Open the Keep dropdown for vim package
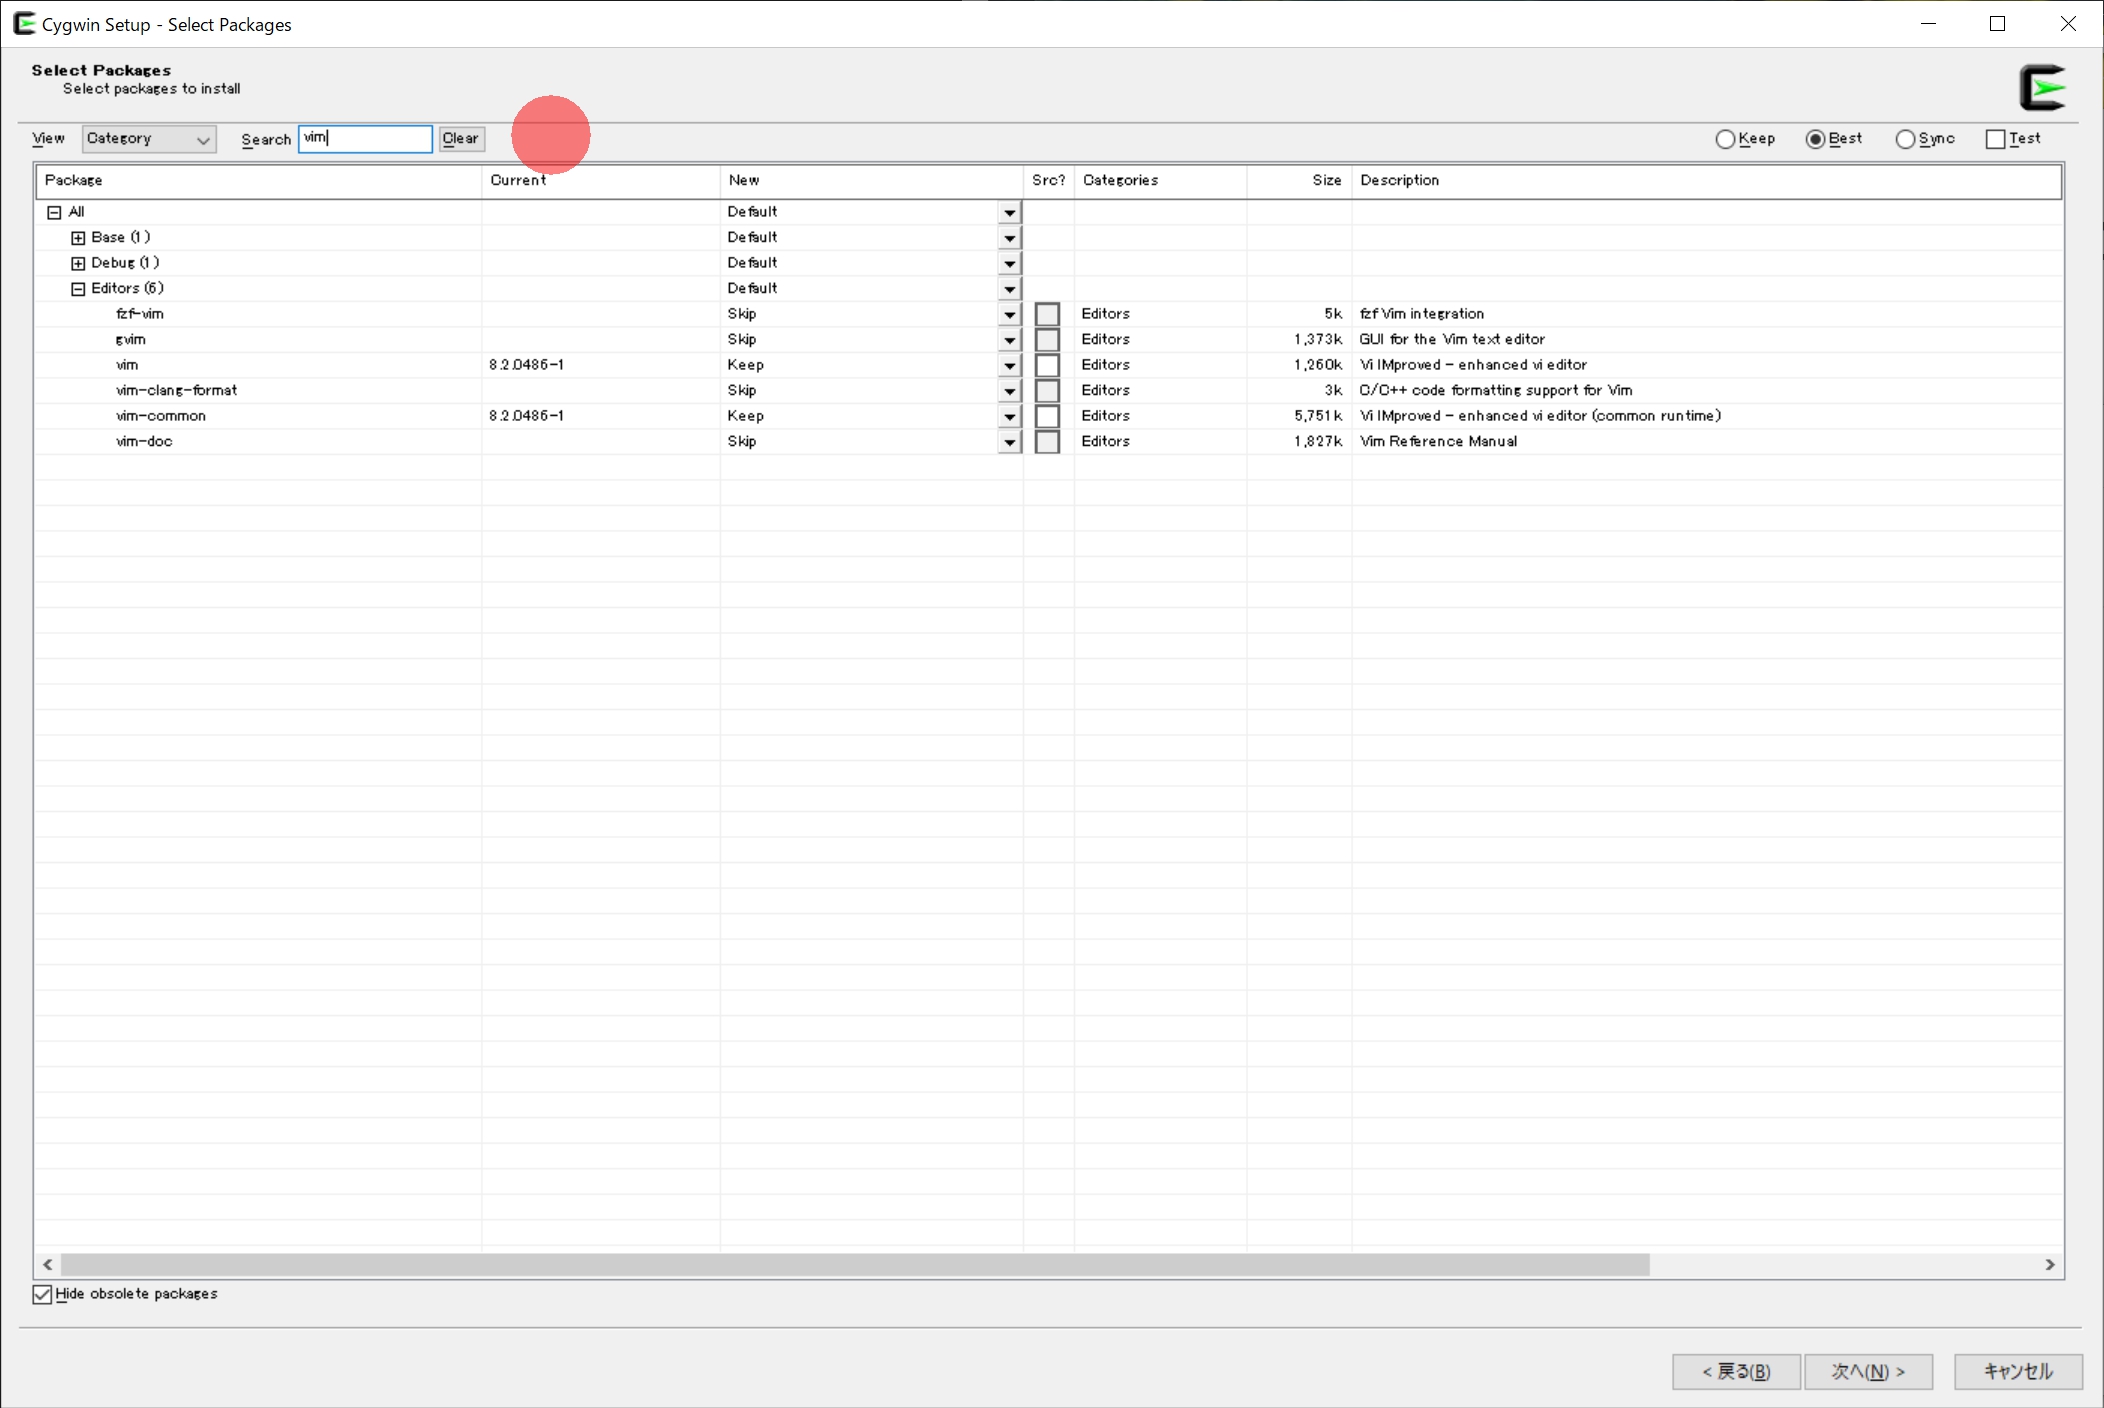 coord(1010,365)
